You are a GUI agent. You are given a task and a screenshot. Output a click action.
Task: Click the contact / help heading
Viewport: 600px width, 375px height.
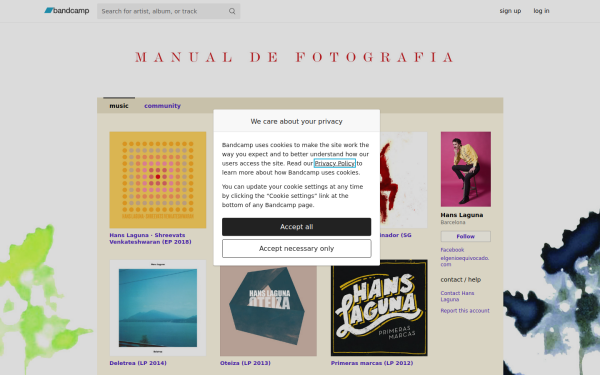pos(460,280)
